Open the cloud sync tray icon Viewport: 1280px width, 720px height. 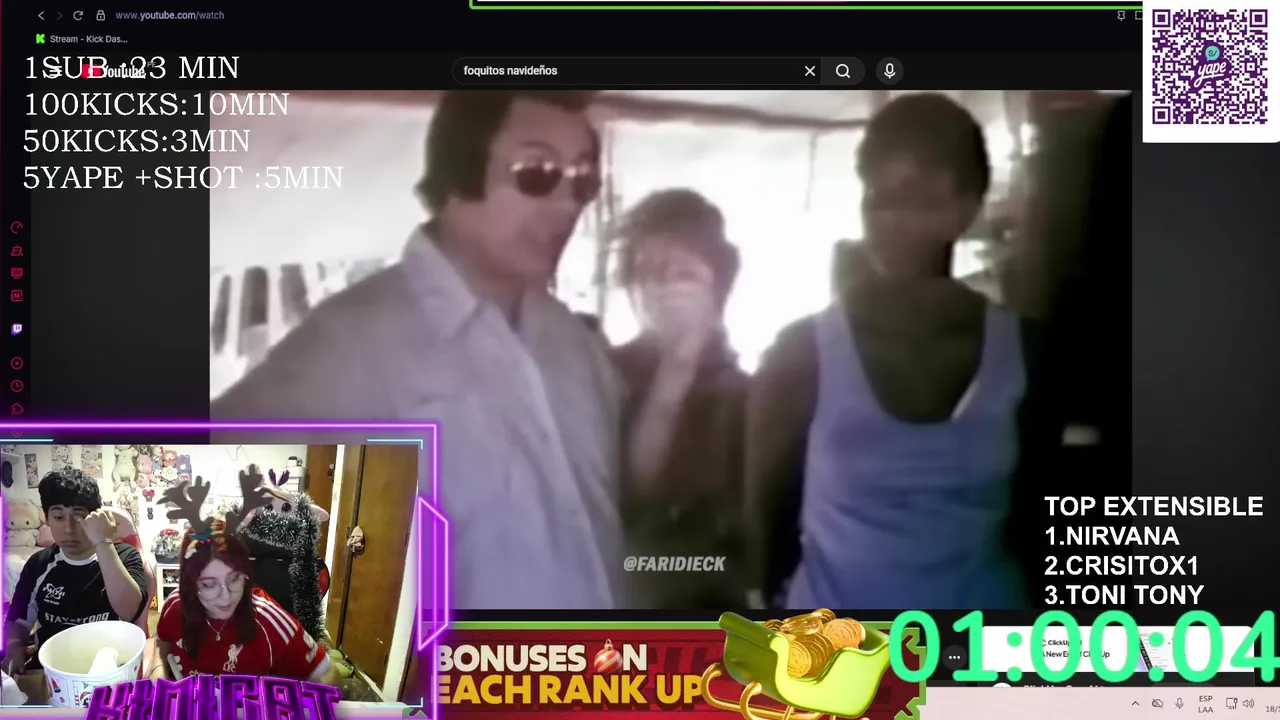click(1158, 704)
